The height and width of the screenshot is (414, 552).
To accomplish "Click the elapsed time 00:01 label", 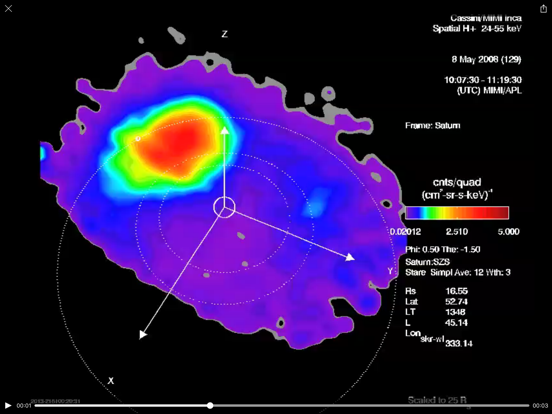I will 24,406.
